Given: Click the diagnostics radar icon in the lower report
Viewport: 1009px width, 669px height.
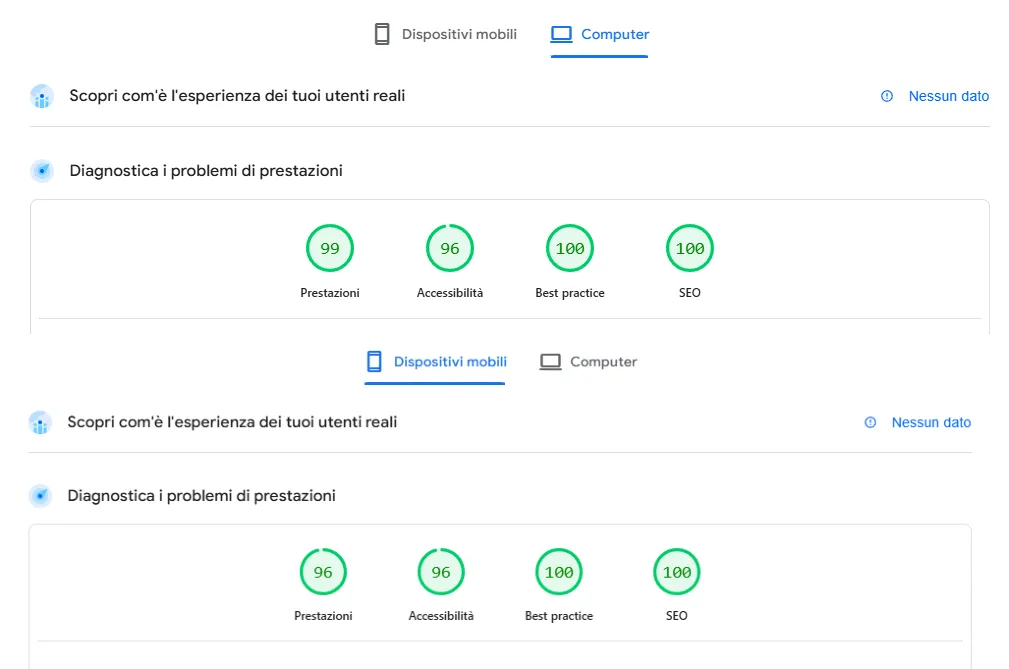Looking at the screenshot, I should click(40, 496).
